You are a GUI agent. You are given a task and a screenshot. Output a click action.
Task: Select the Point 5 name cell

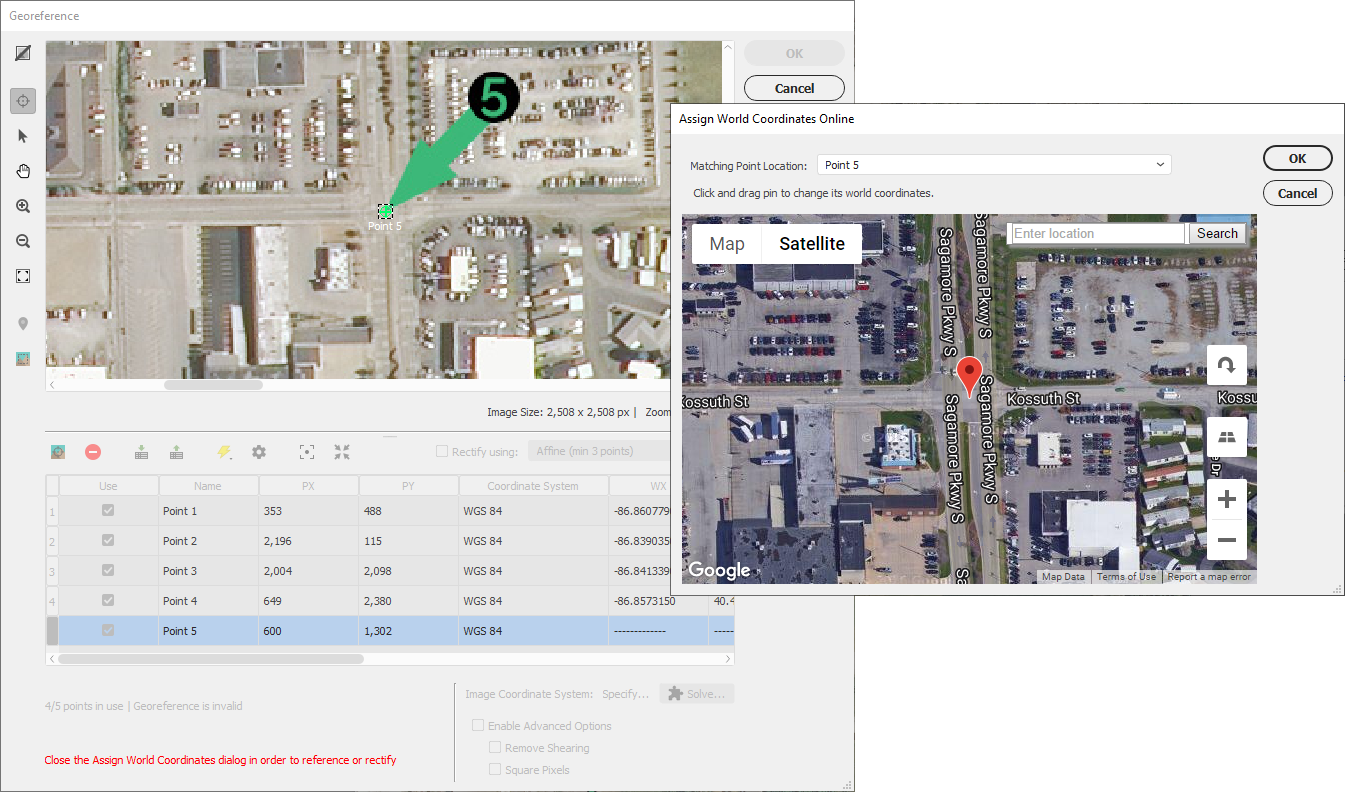click(x=208, y=630)
